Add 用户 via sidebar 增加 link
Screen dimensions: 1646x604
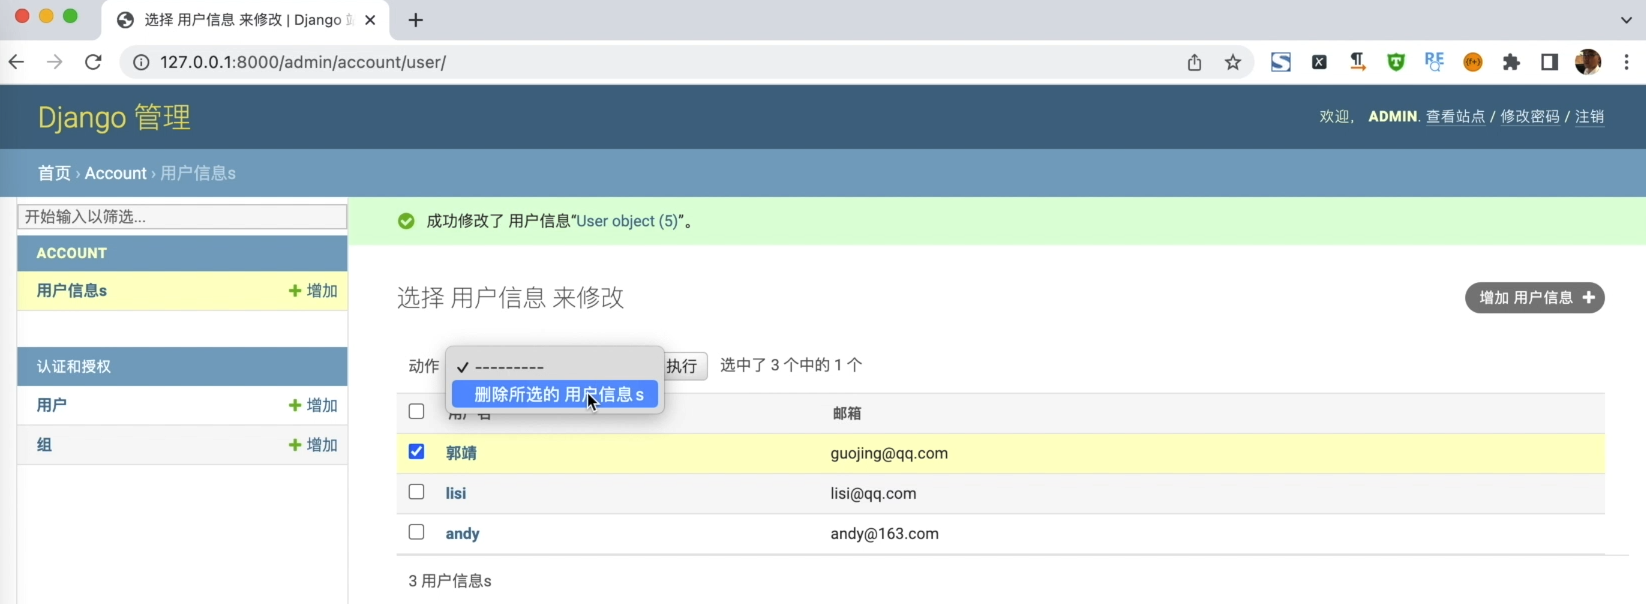[x=313, y=405]
